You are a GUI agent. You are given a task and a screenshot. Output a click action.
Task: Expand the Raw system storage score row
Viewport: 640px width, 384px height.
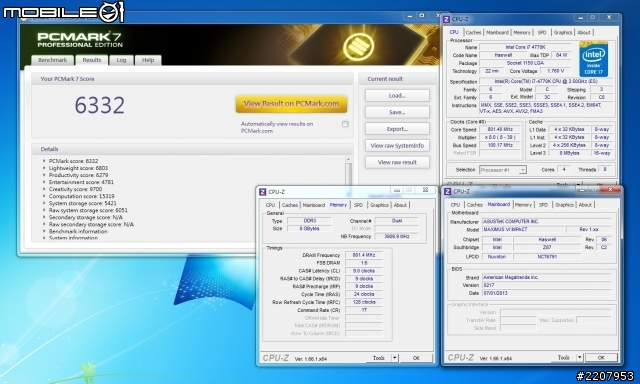[x=44, y=210]
